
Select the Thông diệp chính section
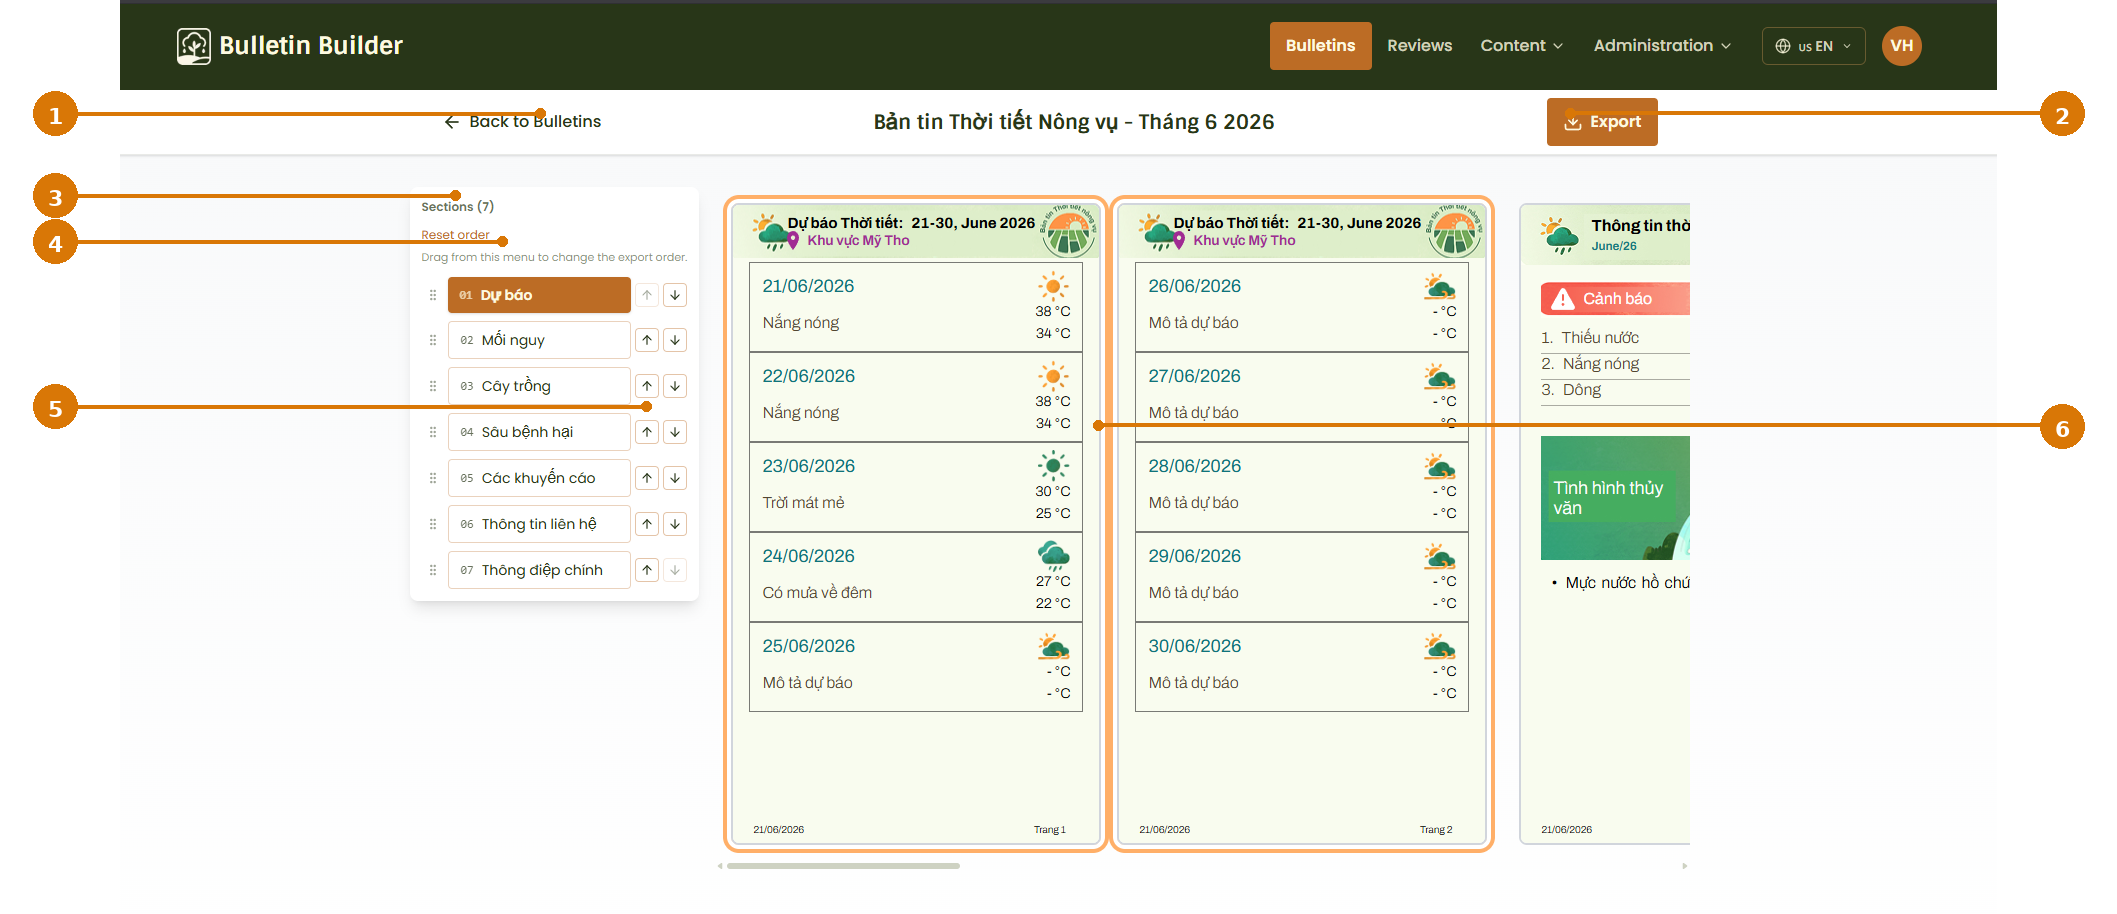tap(539, 570)
